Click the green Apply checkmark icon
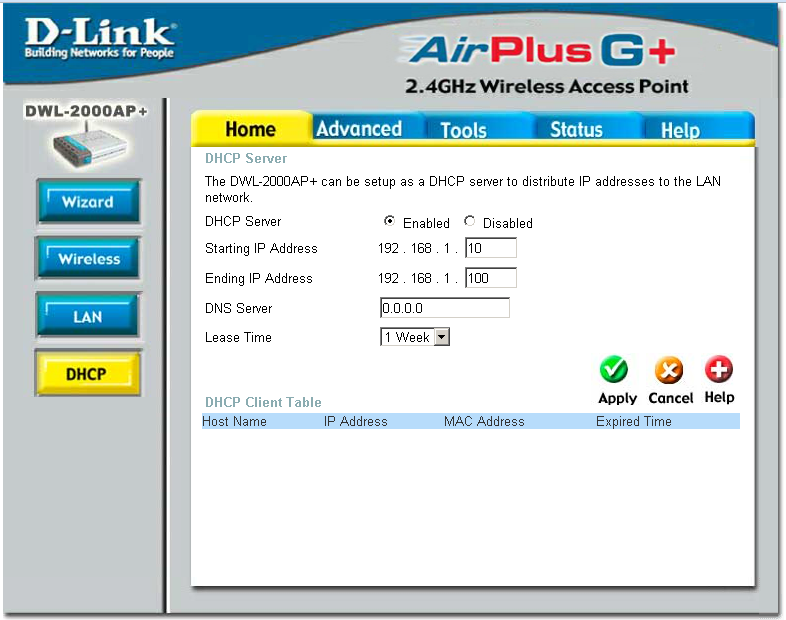This screenshot has height=620, width=786. [614, 371]
